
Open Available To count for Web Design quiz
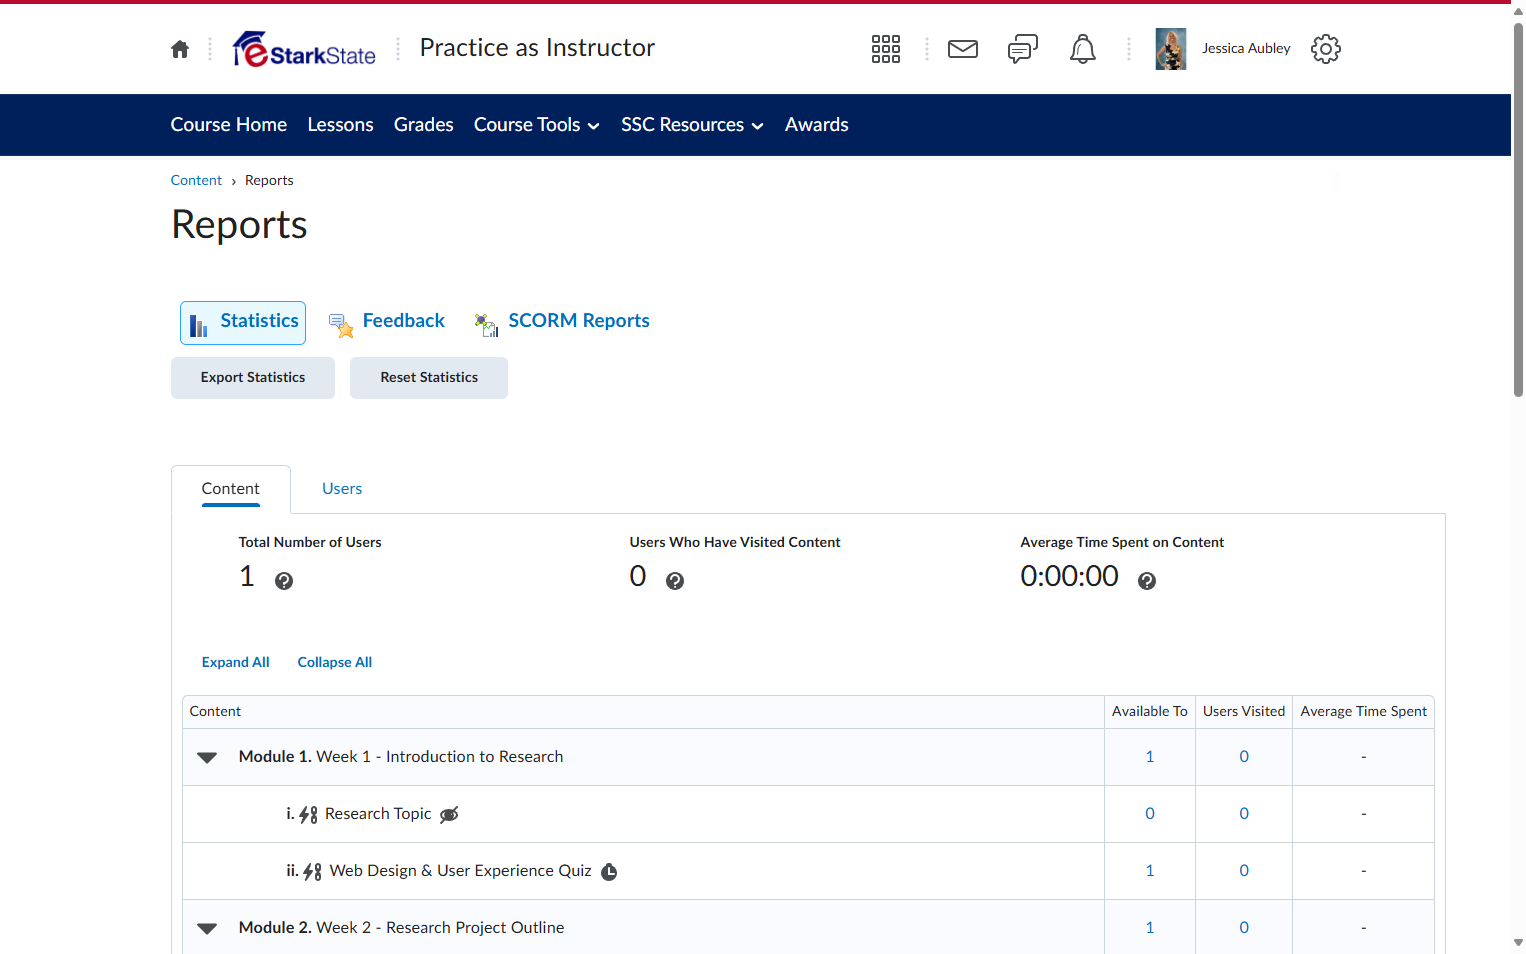coord(1150,871)
